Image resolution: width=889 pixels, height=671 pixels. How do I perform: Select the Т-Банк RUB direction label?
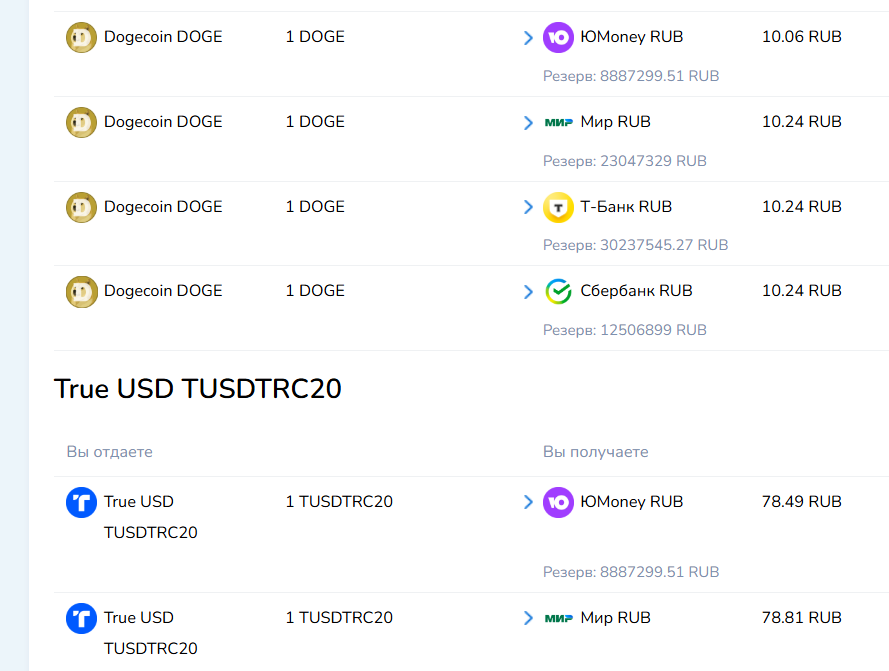click(x=626, y=207)
